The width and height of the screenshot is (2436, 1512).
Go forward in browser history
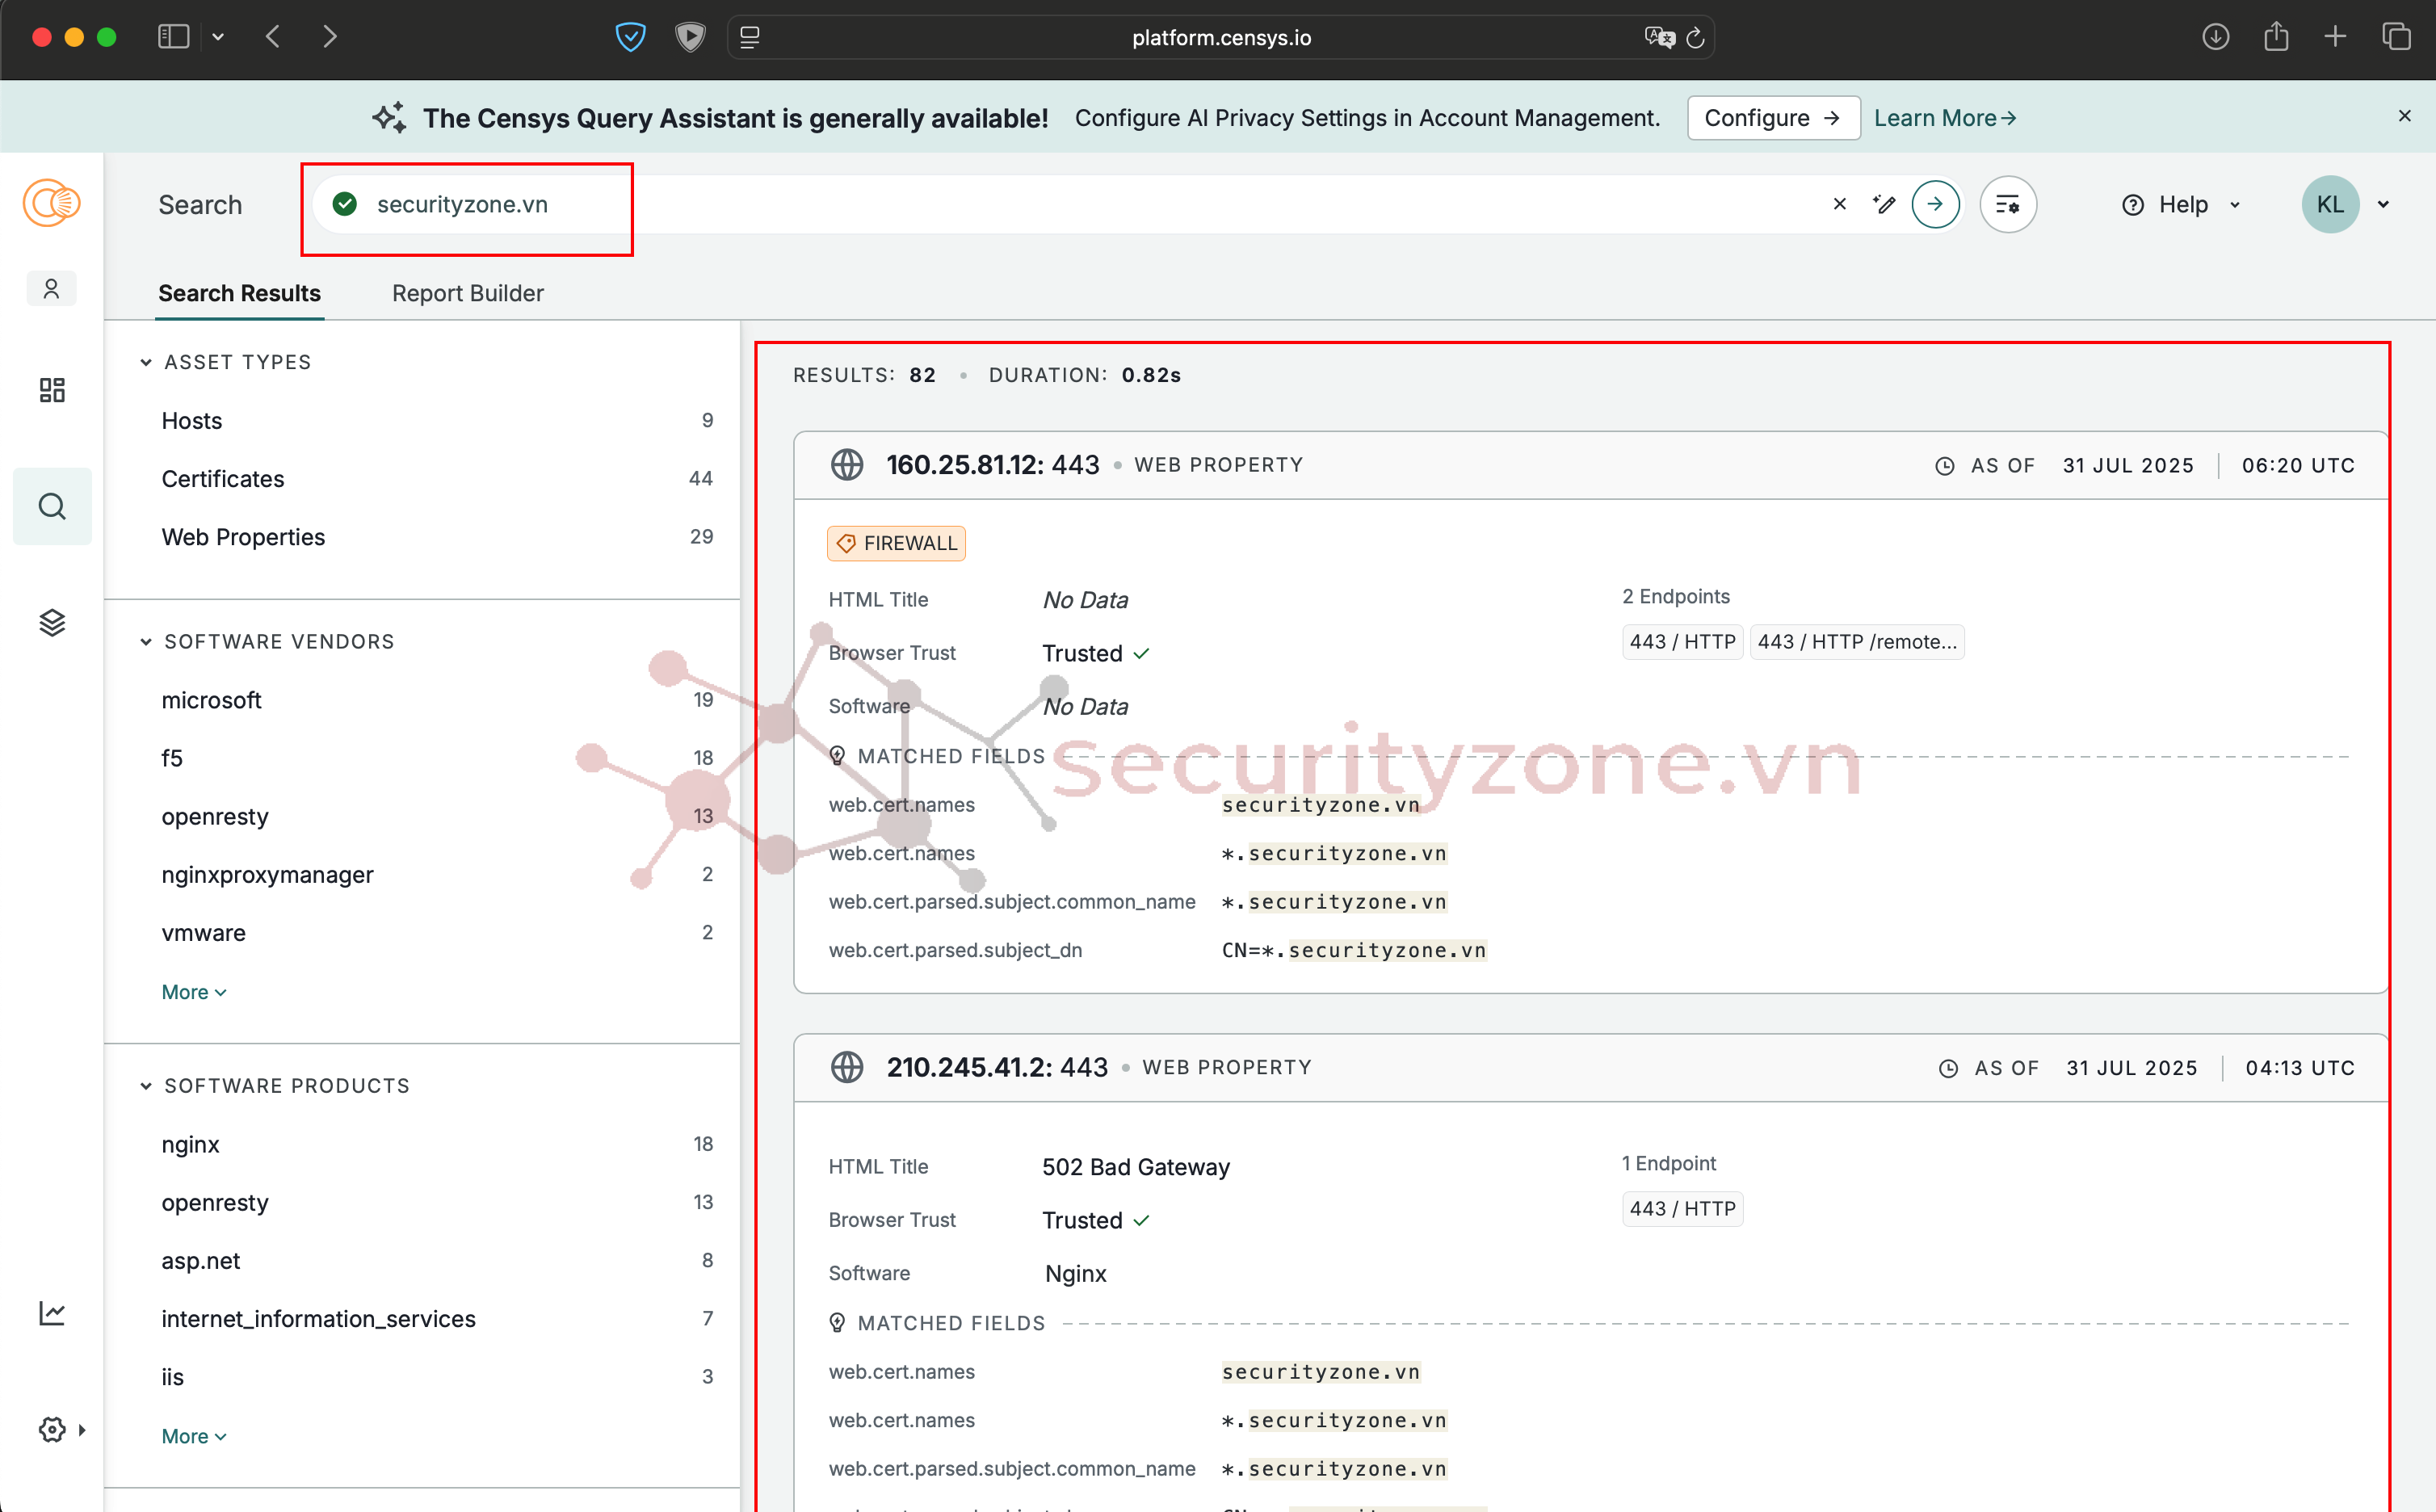click(x=330, y=37)
